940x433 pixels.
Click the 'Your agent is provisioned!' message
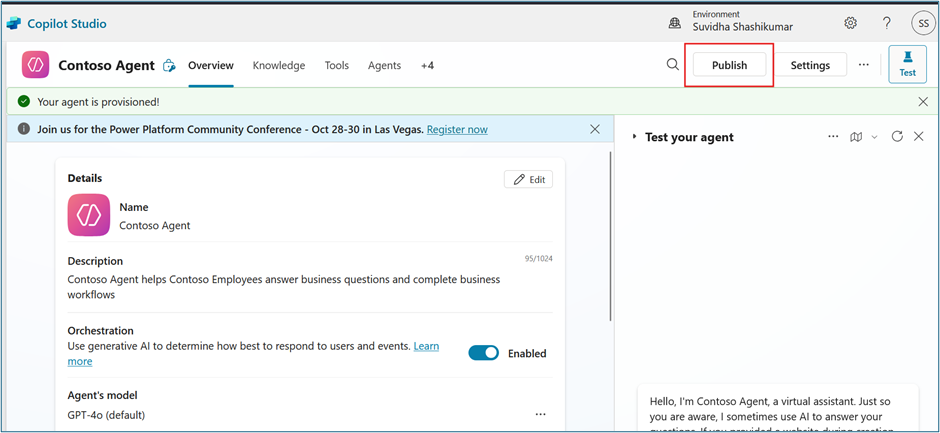click(98, 102)
